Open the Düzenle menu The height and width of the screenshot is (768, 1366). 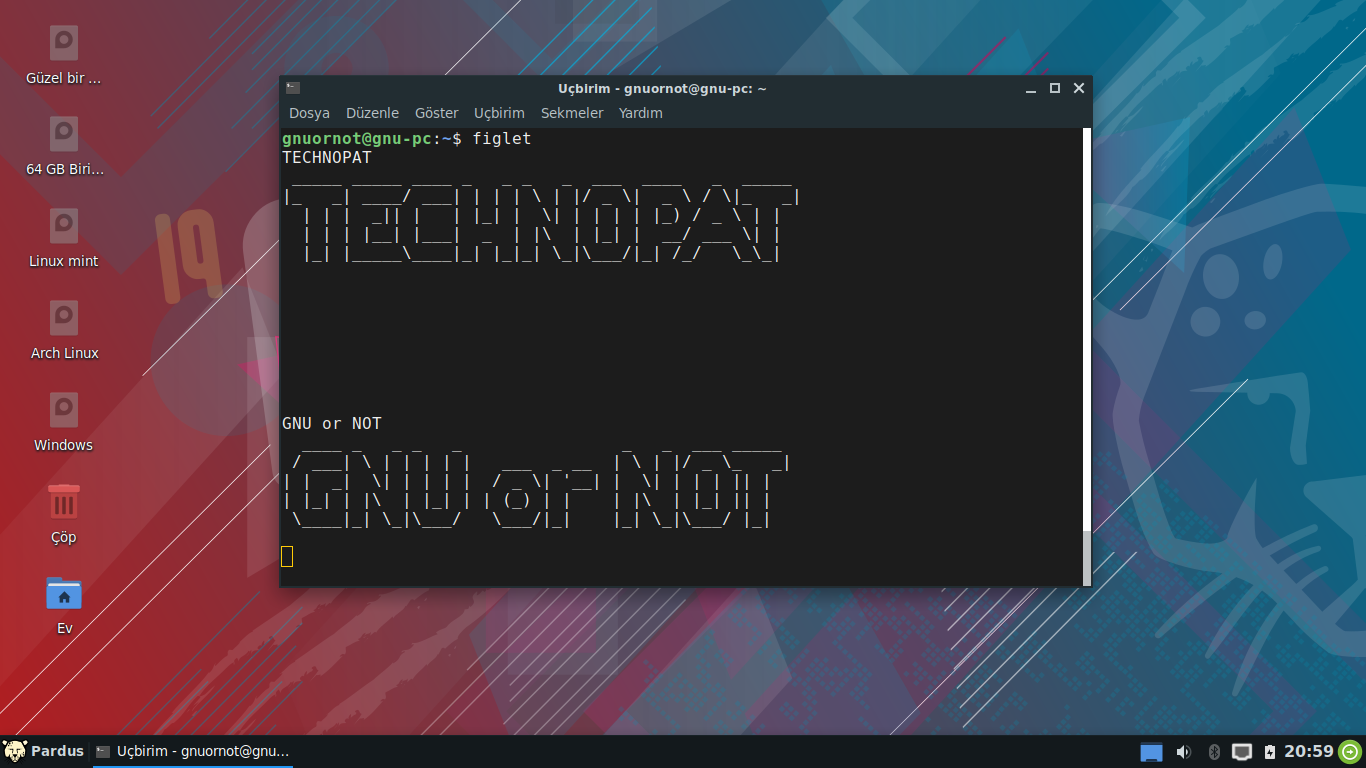click(x=372, y=113)
